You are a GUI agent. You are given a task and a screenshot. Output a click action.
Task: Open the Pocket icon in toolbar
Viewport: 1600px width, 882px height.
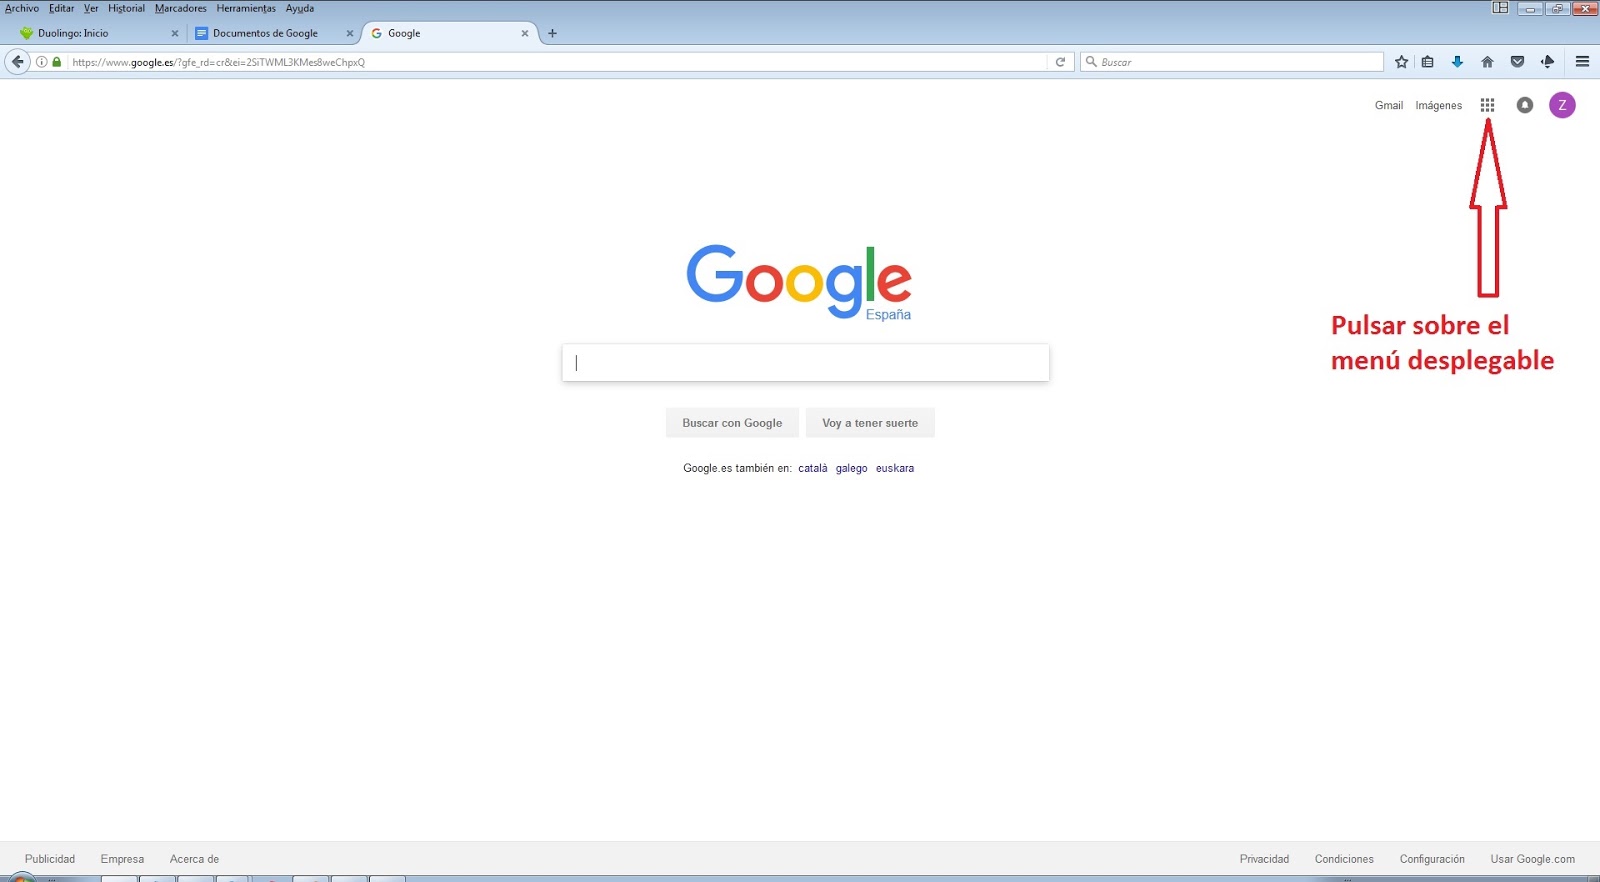pyautogui.click(x=1517, y=62)
